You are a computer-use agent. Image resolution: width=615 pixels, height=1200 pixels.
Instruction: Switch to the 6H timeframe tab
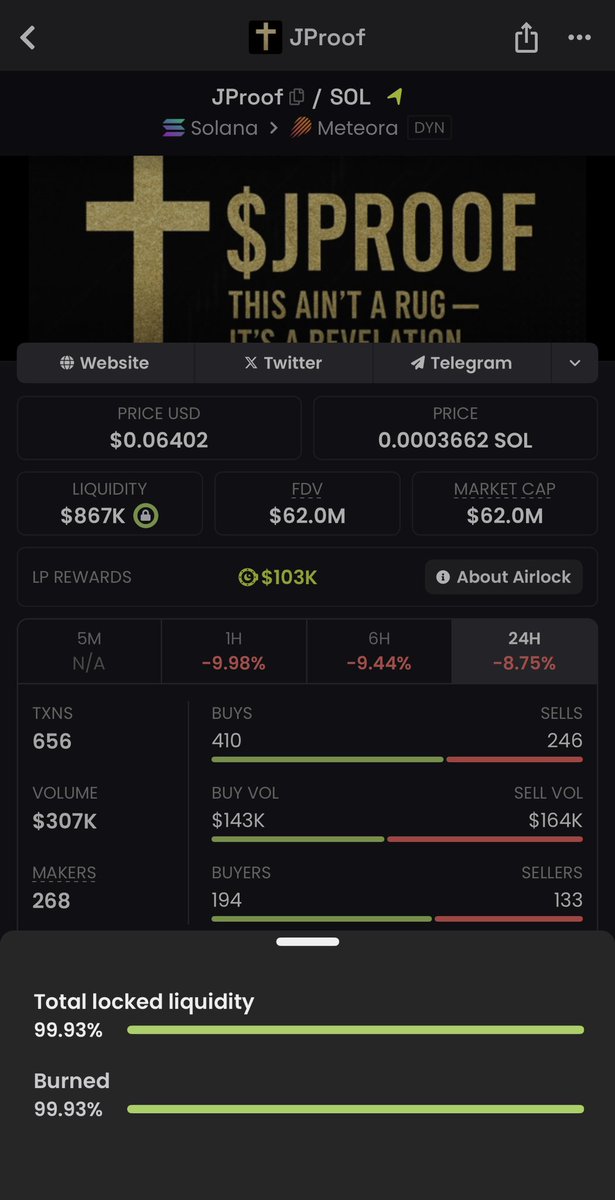coord(379,651)
